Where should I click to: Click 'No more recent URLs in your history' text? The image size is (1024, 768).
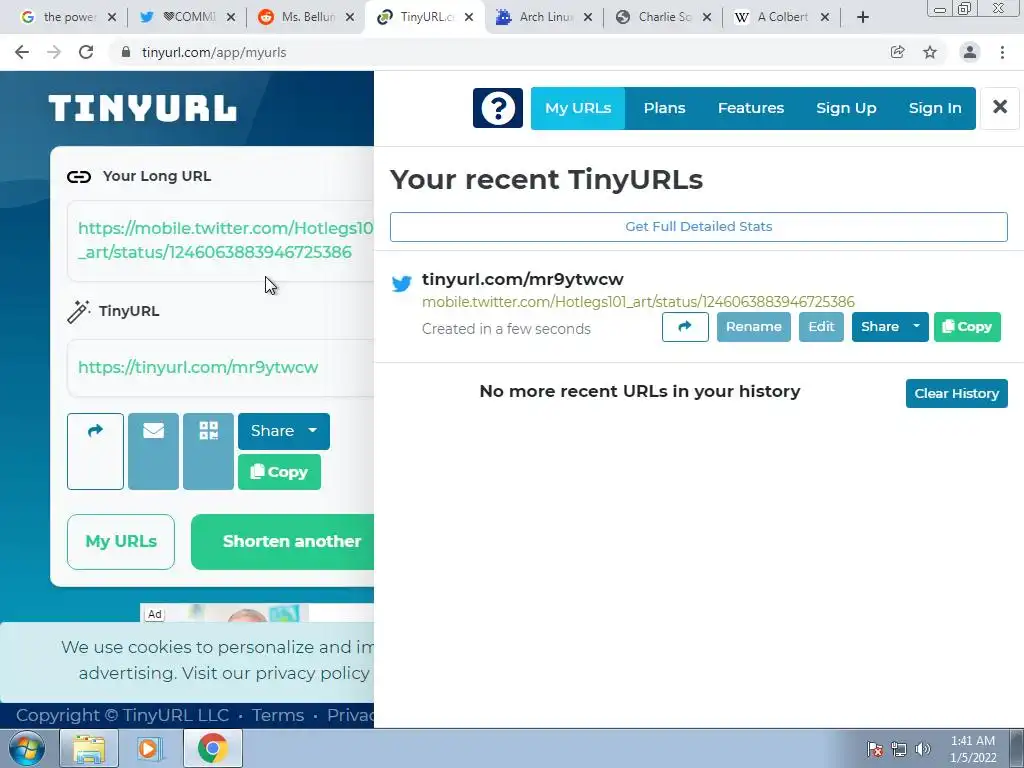(639, 391)
